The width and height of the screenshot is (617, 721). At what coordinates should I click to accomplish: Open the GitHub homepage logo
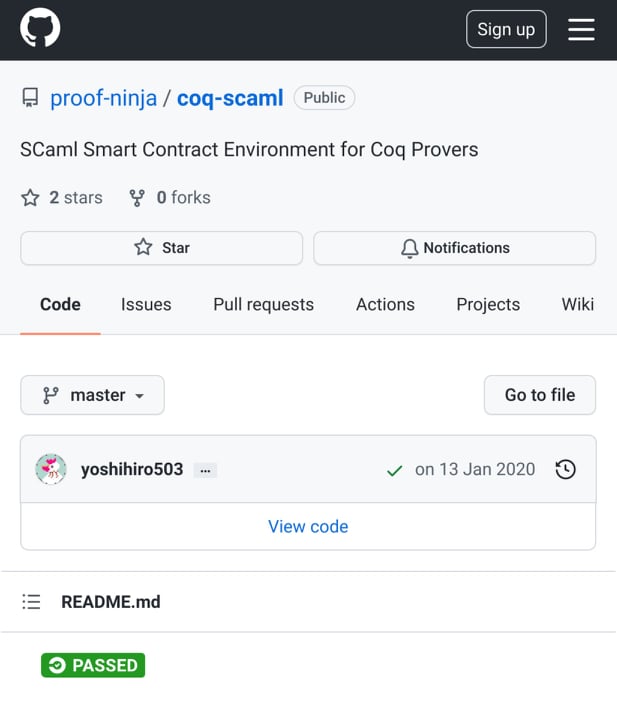pos(41,29)
